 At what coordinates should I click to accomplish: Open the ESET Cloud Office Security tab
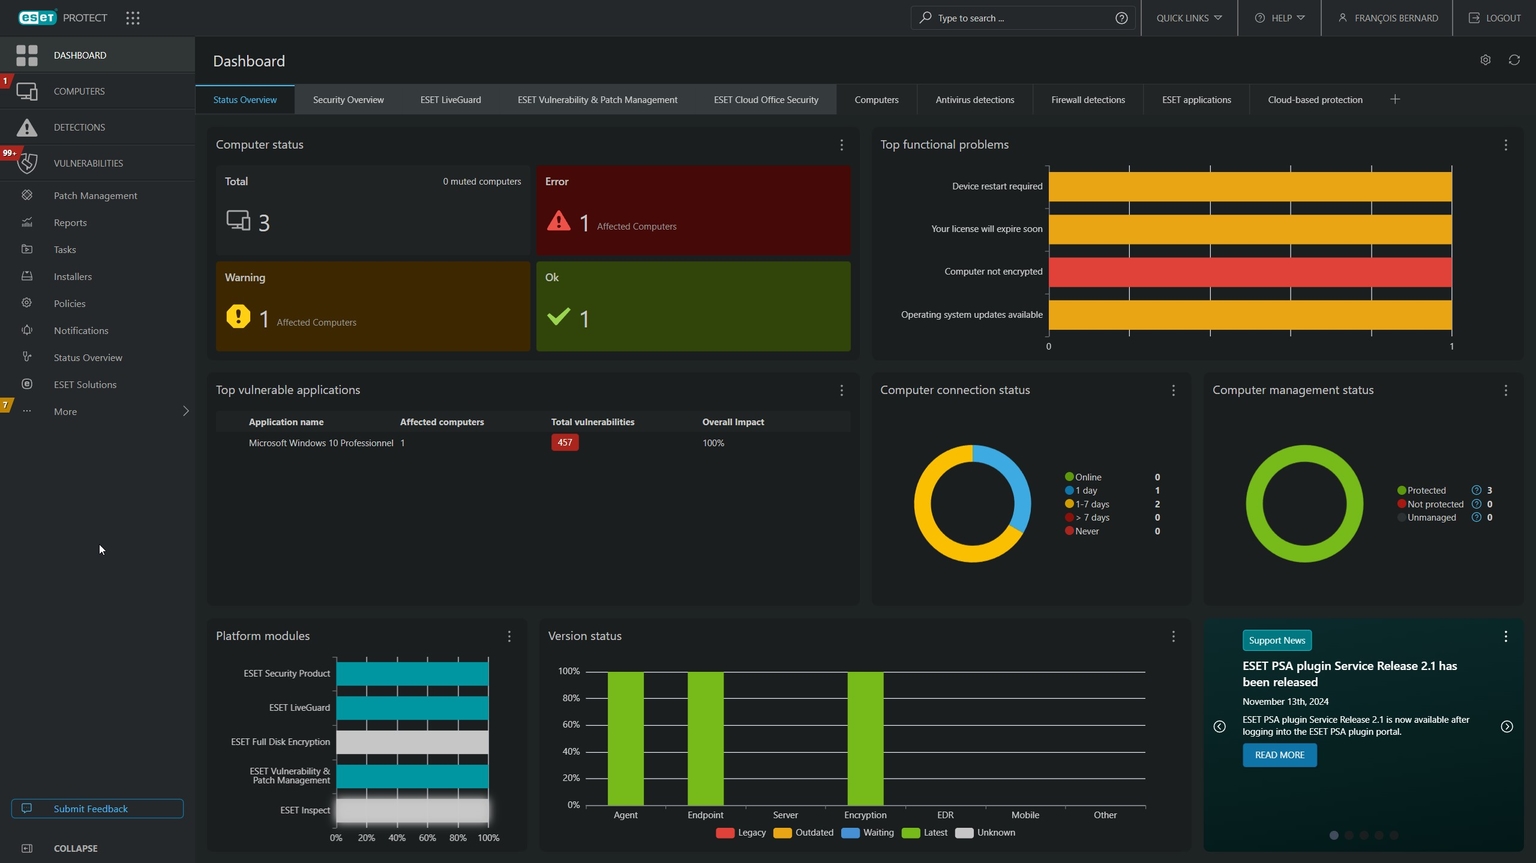[766, 100]
